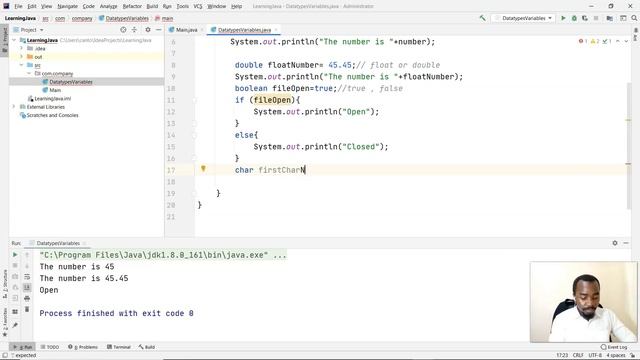Open the Problems tool window button

tap(83, 347)
